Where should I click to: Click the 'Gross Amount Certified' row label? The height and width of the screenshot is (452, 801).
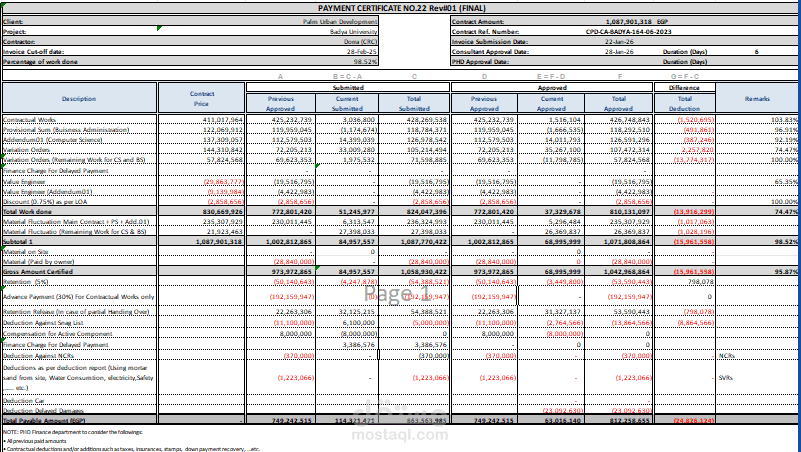(x=38, y=272)
